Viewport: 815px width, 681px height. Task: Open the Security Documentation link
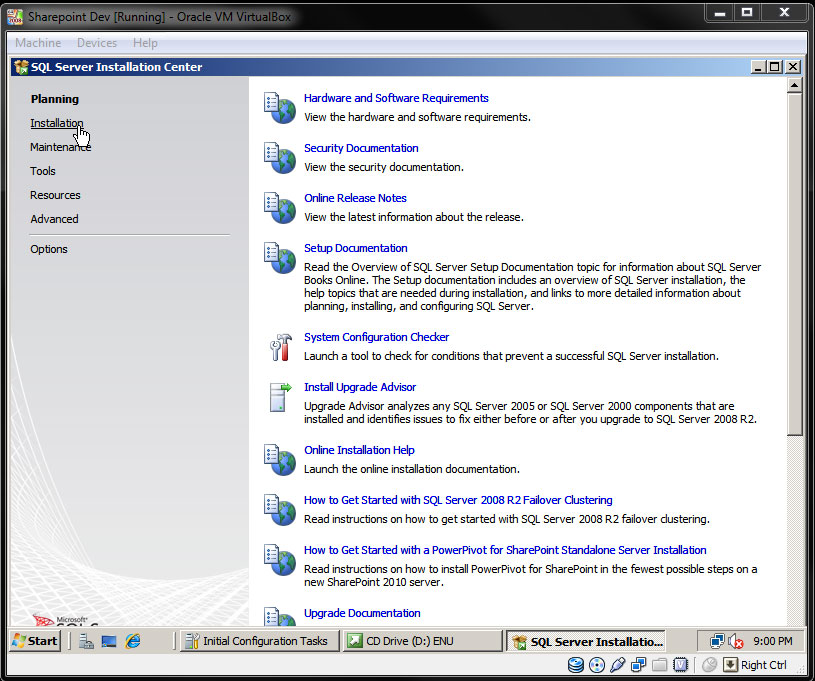pyautogui.click(x=361, y=148)
